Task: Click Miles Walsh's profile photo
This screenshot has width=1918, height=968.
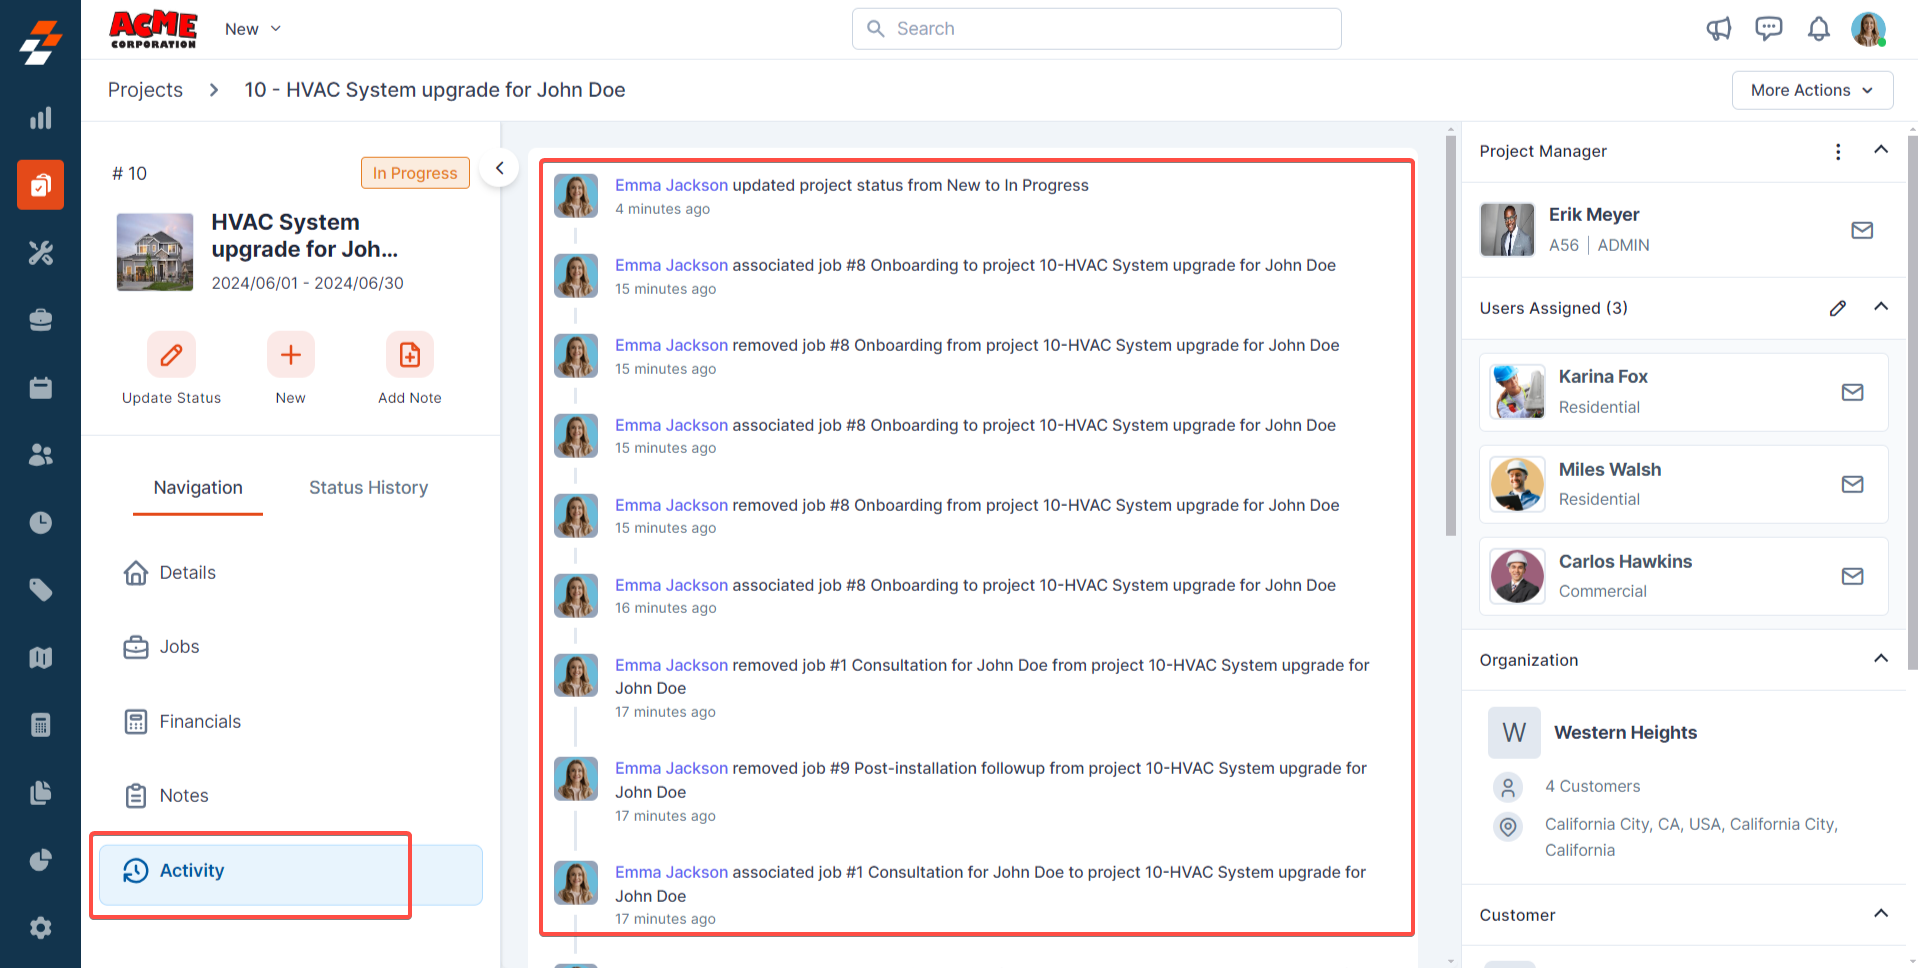Action: [1517, 484]
